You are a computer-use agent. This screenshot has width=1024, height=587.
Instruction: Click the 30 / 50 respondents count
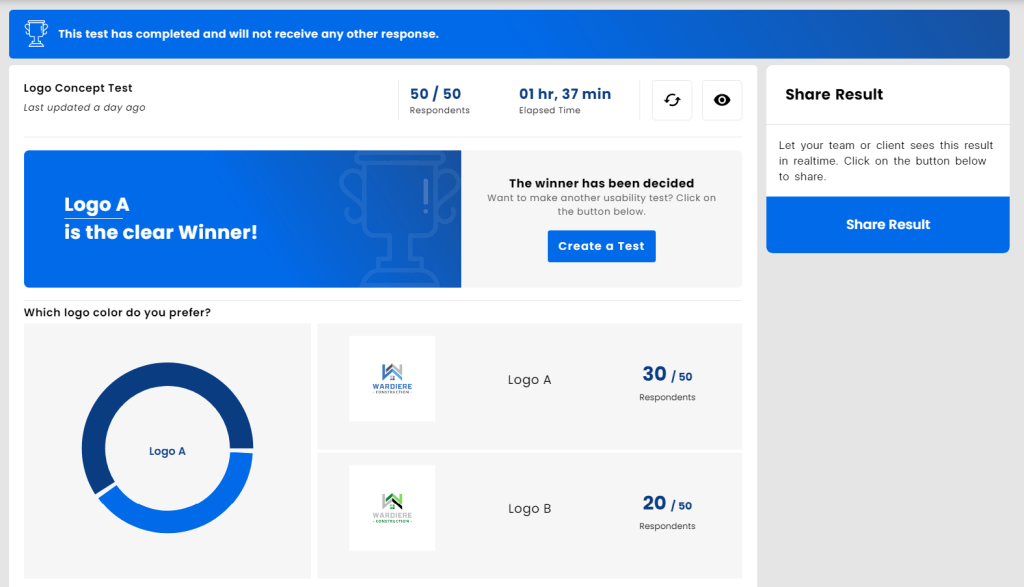[667, 375]
